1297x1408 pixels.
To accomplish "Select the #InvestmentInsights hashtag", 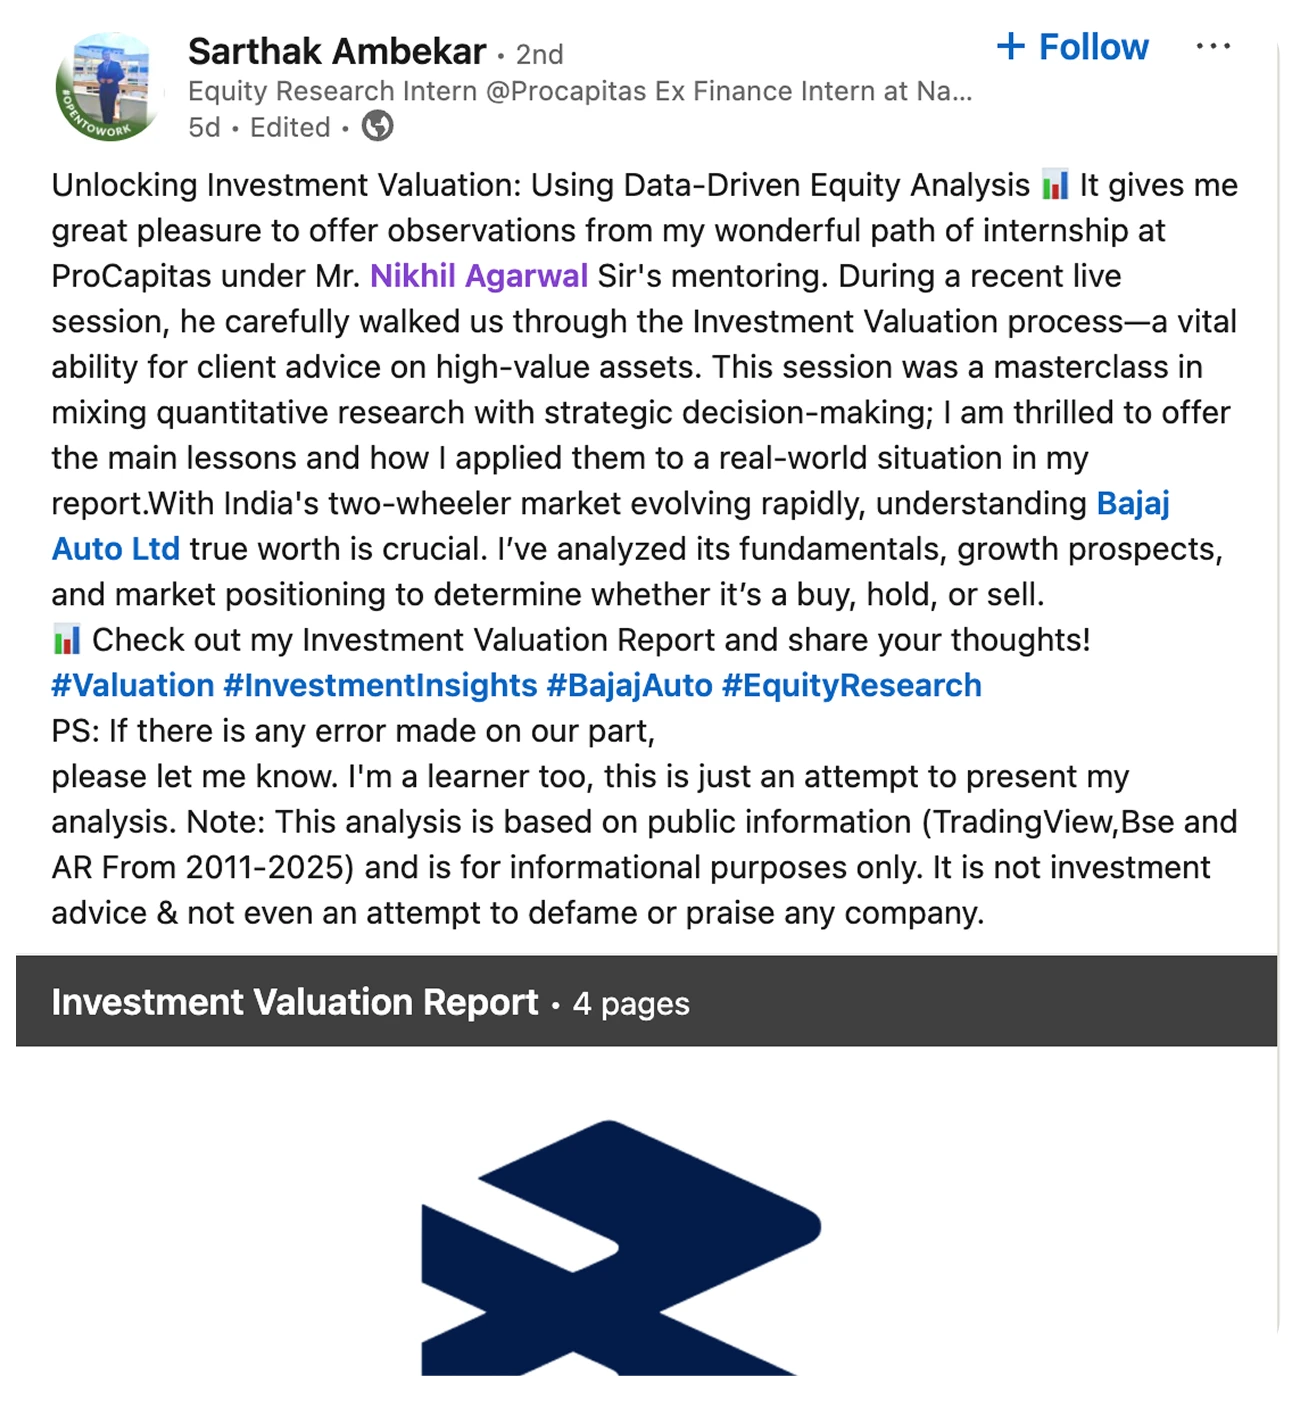I will pyautogui.click(x=380, y=685).
